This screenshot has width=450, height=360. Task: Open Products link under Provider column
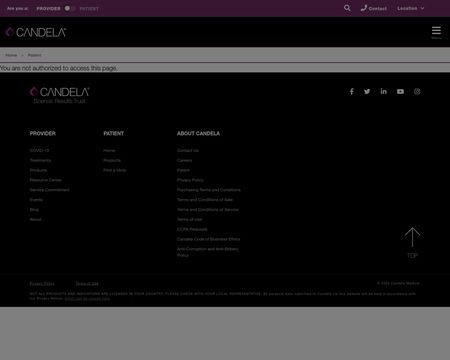pyautogui.click(x=38, y=170)
